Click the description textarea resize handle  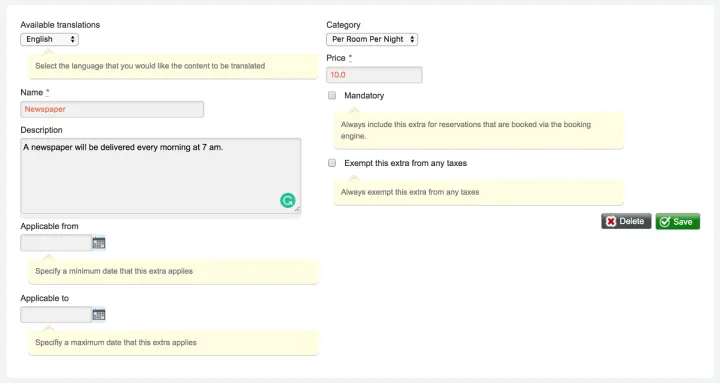point(297,209)
